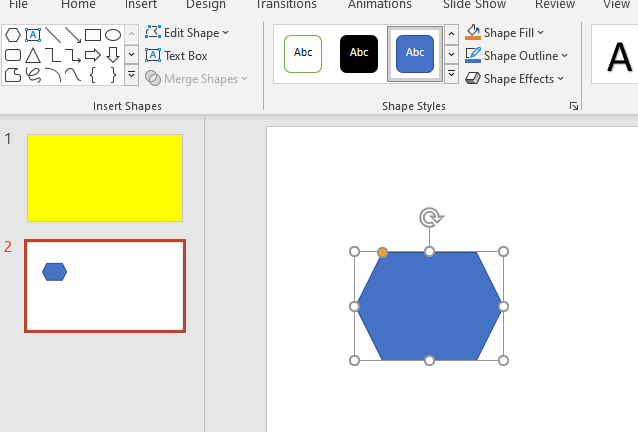Viewport: 638px width, 432px height.
Task: Open Shape Effects options
Action: (515, 78)
